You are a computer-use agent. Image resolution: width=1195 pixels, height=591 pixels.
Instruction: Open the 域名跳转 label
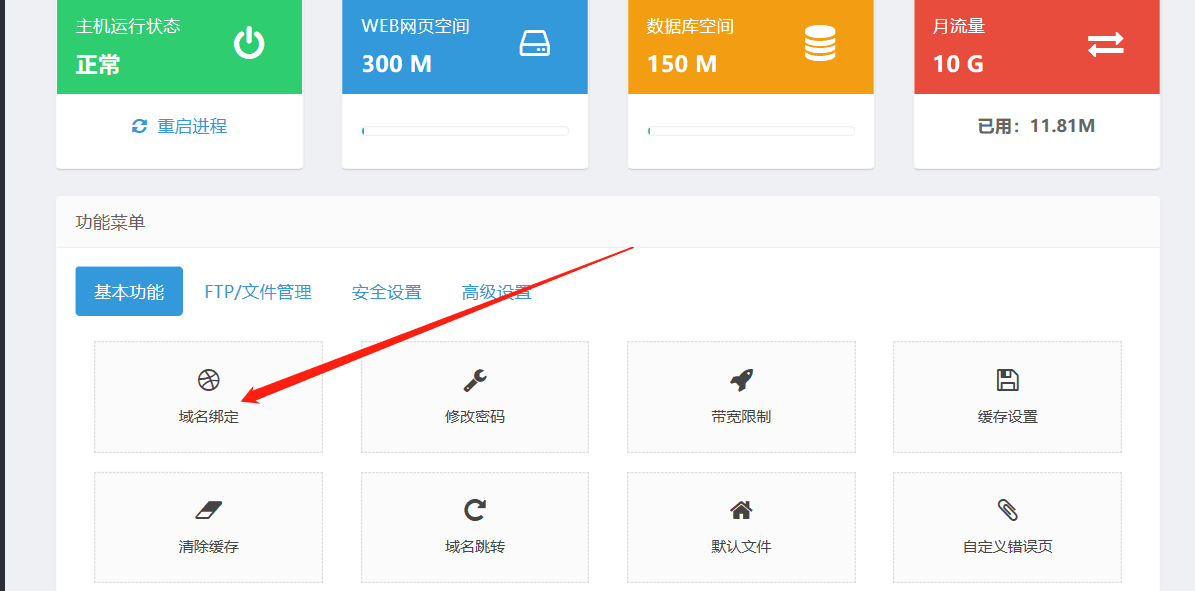[475, 547]
